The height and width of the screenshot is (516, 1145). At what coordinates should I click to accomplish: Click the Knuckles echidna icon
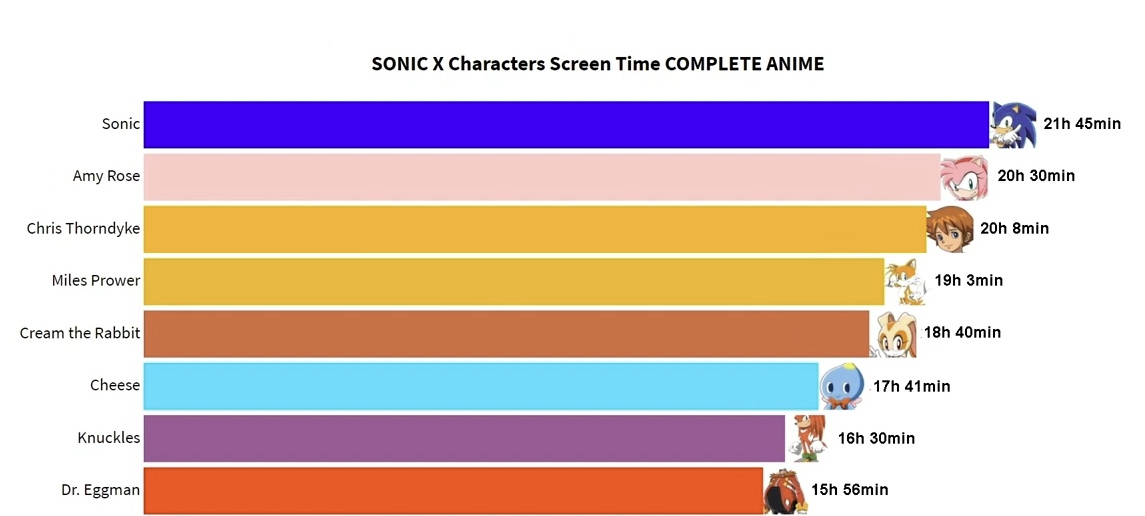pyautogui.click(x=807, y=438)
